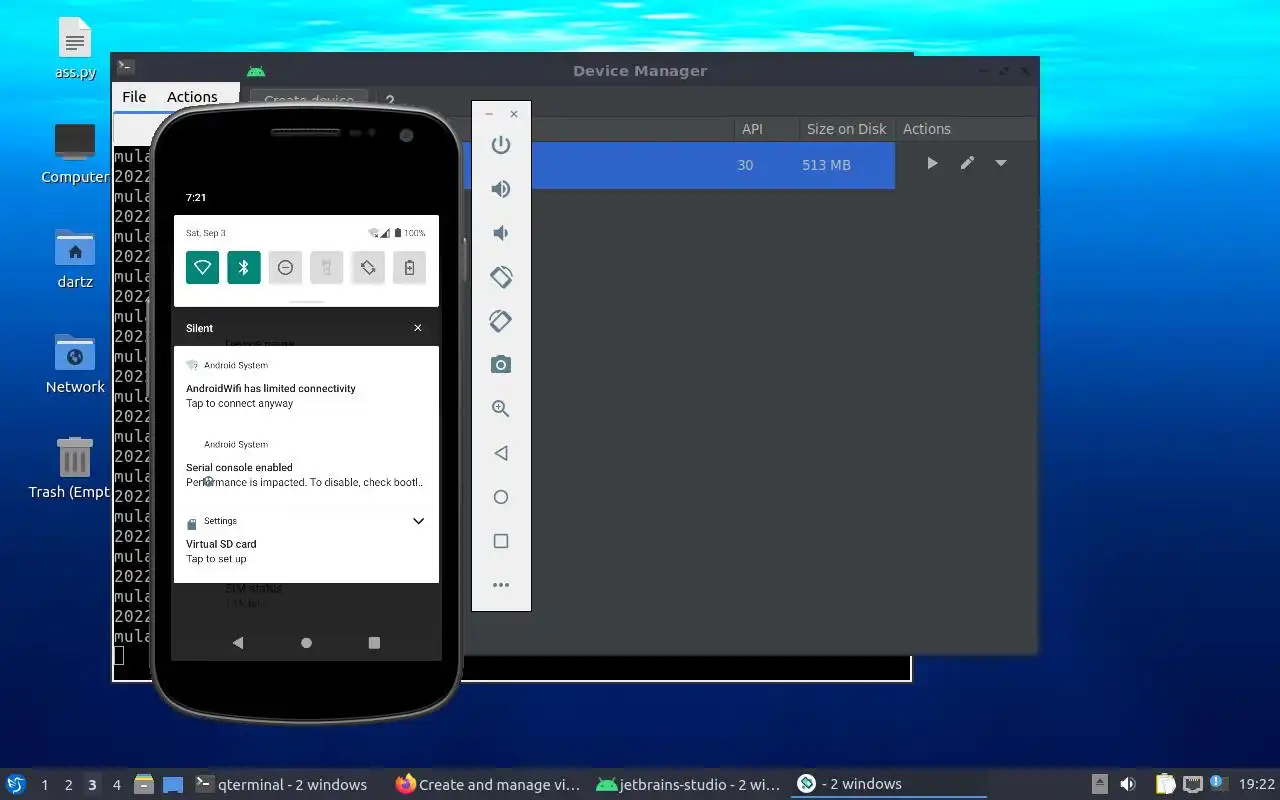Click the emulator home circle in sidebar
Image resolution: width=1280 pixels, height=800 pixels.
click(x=501, y=497)
